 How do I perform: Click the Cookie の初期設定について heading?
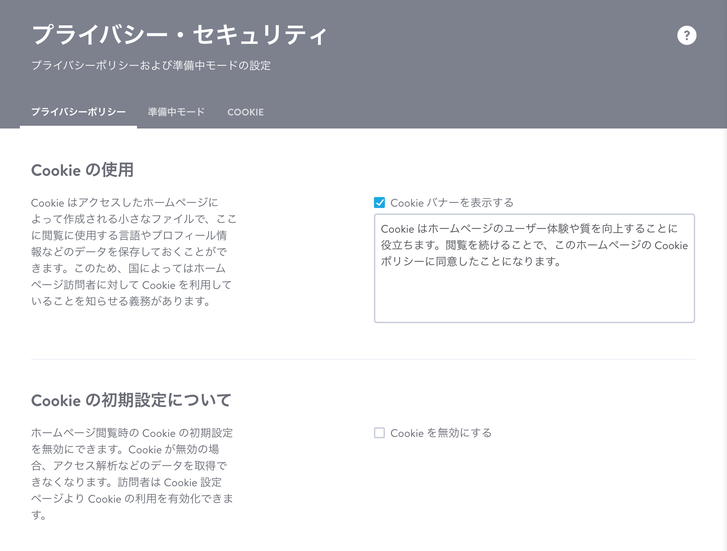tap(131, 400)
